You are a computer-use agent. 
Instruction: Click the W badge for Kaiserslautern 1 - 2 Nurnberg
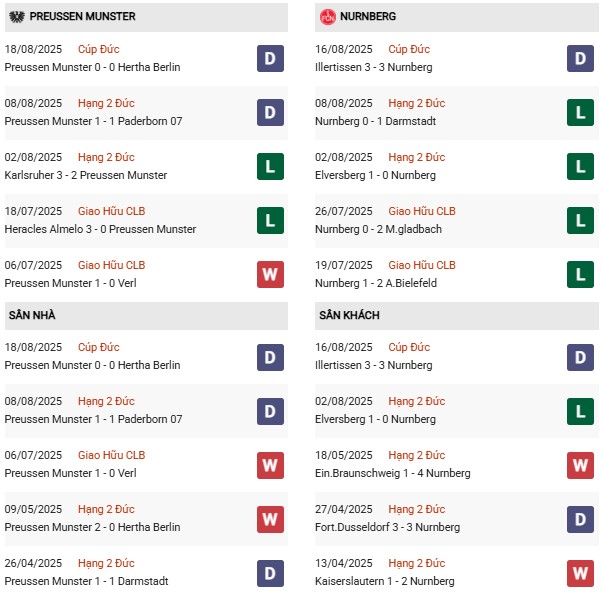580,574
